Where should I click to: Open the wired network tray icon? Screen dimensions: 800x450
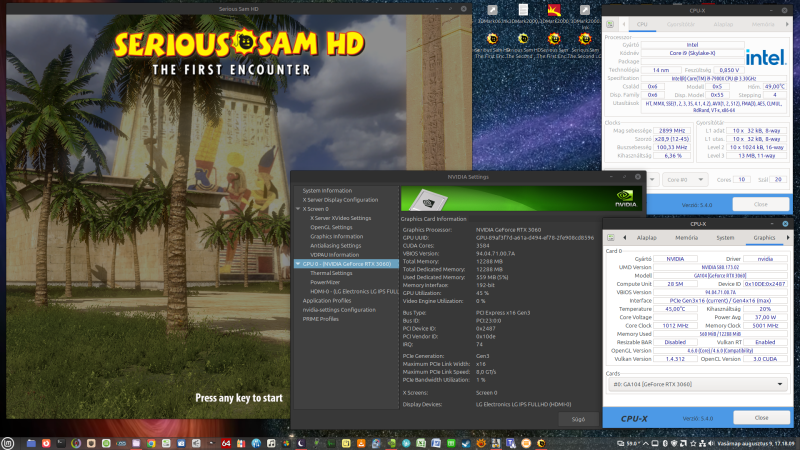[703, 443]
